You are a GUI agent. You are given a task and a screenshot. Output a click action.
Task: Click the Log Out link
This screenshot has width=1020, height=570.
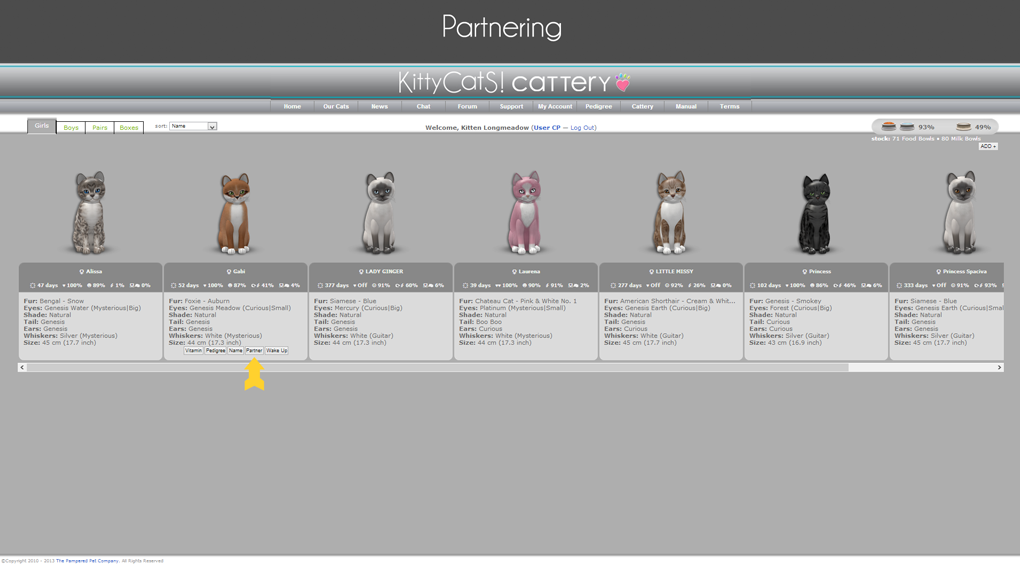pos(582,128)
